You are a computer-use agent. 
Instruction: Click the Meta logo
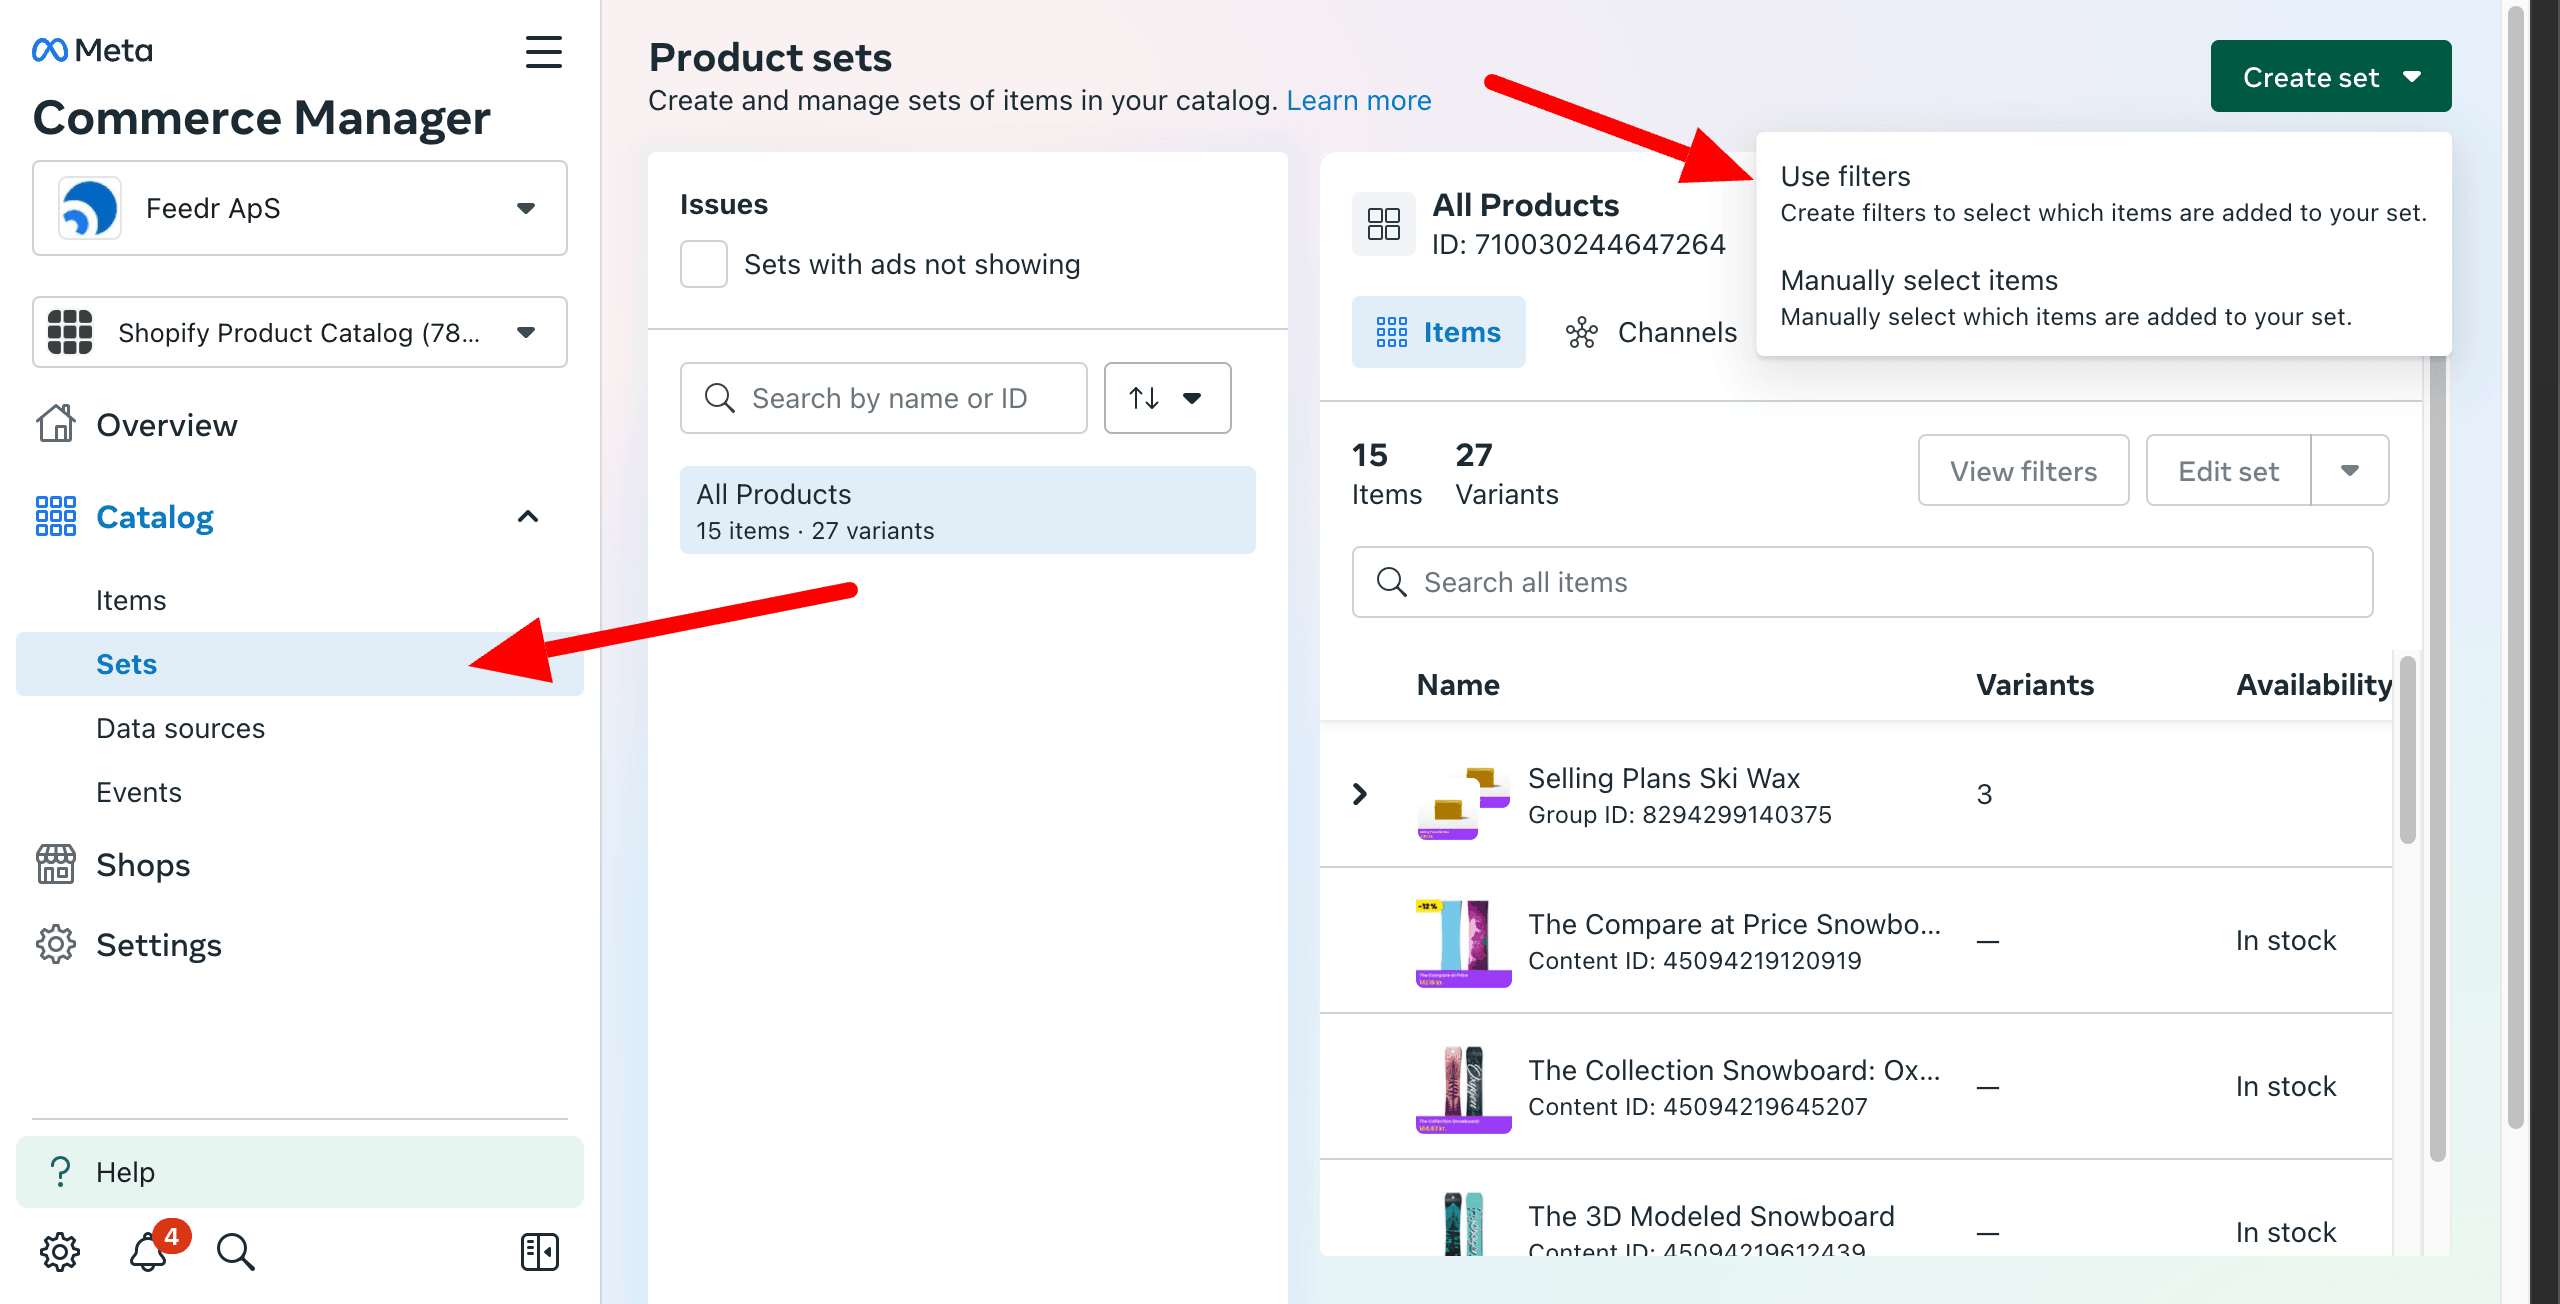click(90, 49)
